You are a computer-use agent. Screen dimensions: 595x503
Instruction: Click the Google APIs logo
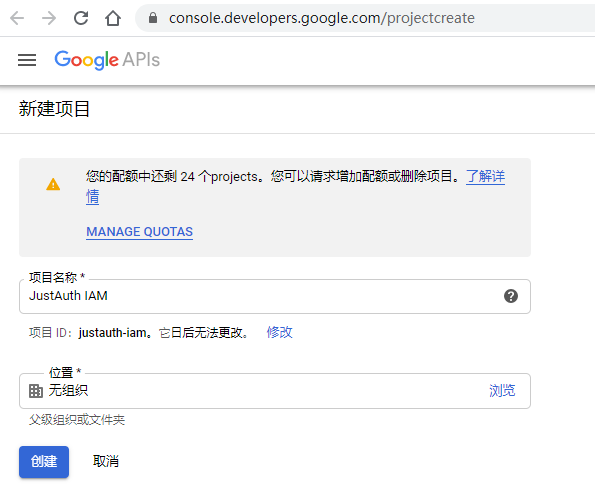107,60
